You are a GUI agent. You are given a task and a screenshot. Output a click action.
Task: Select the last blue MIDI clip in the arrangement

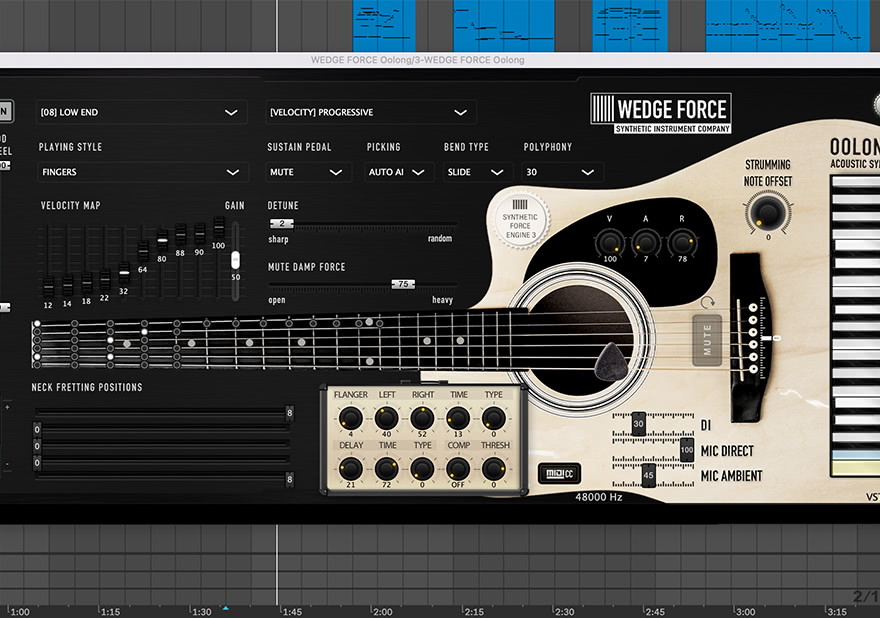(x=787, y=26)
